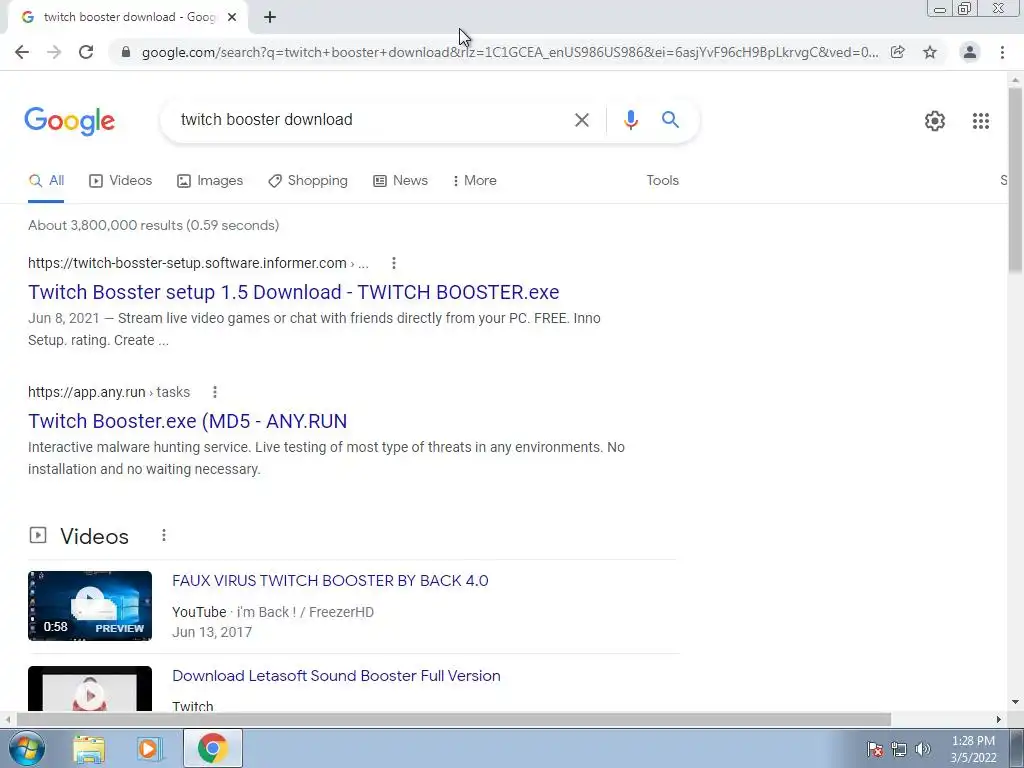1024x768 pixels.
Task: Open the Windows Start menu
Action: (x=27, y=748)
